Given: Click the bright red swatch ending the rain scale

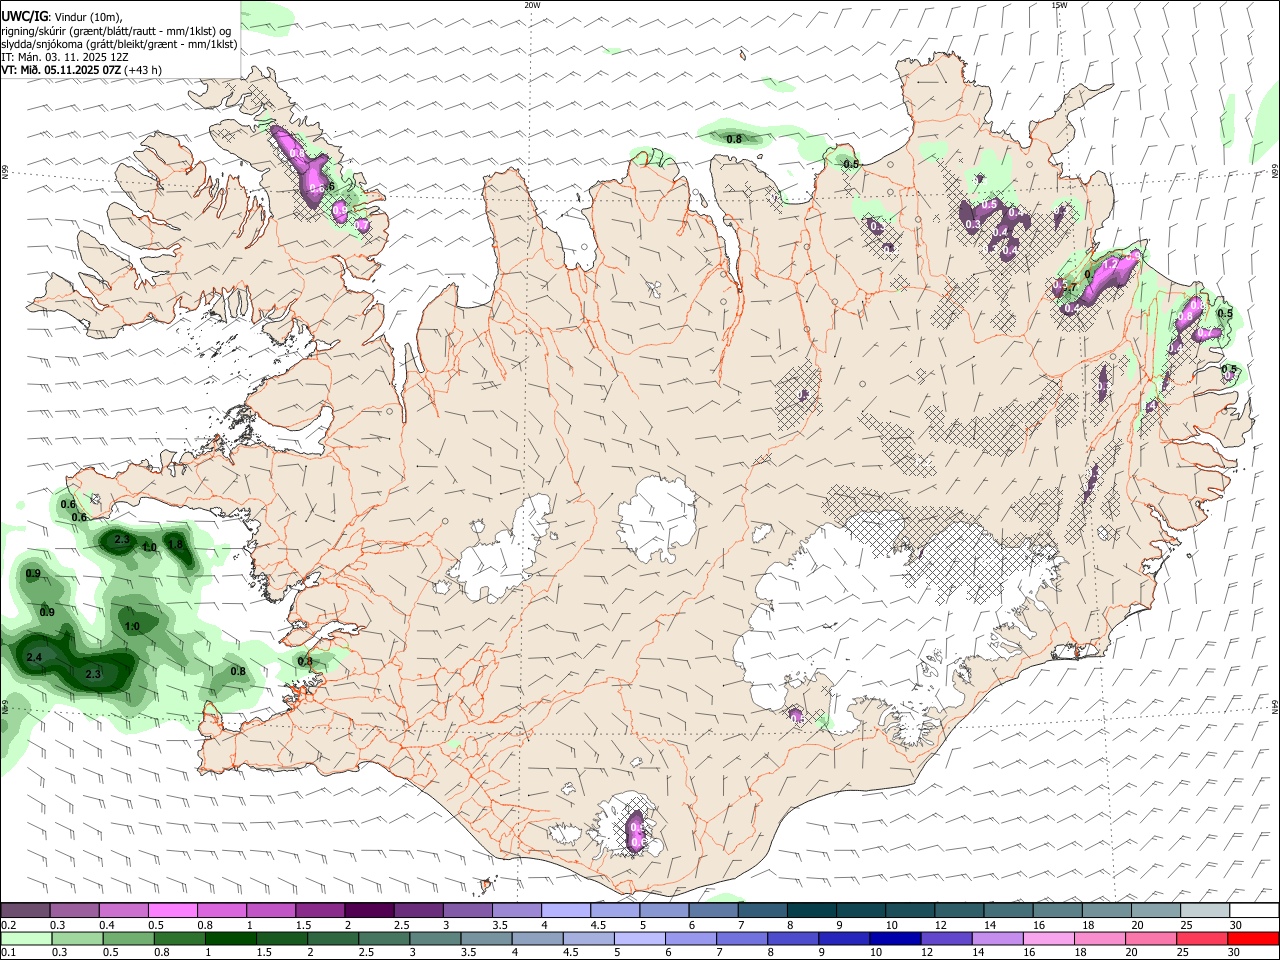Looking at the screenshot, I should (1253, 938).
